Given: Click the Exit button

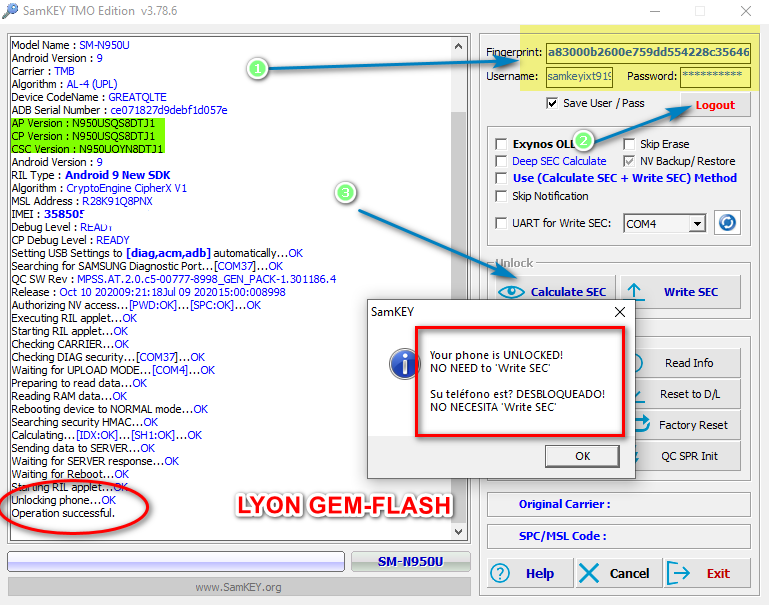Looking at the screenshot, I should 707,573.
